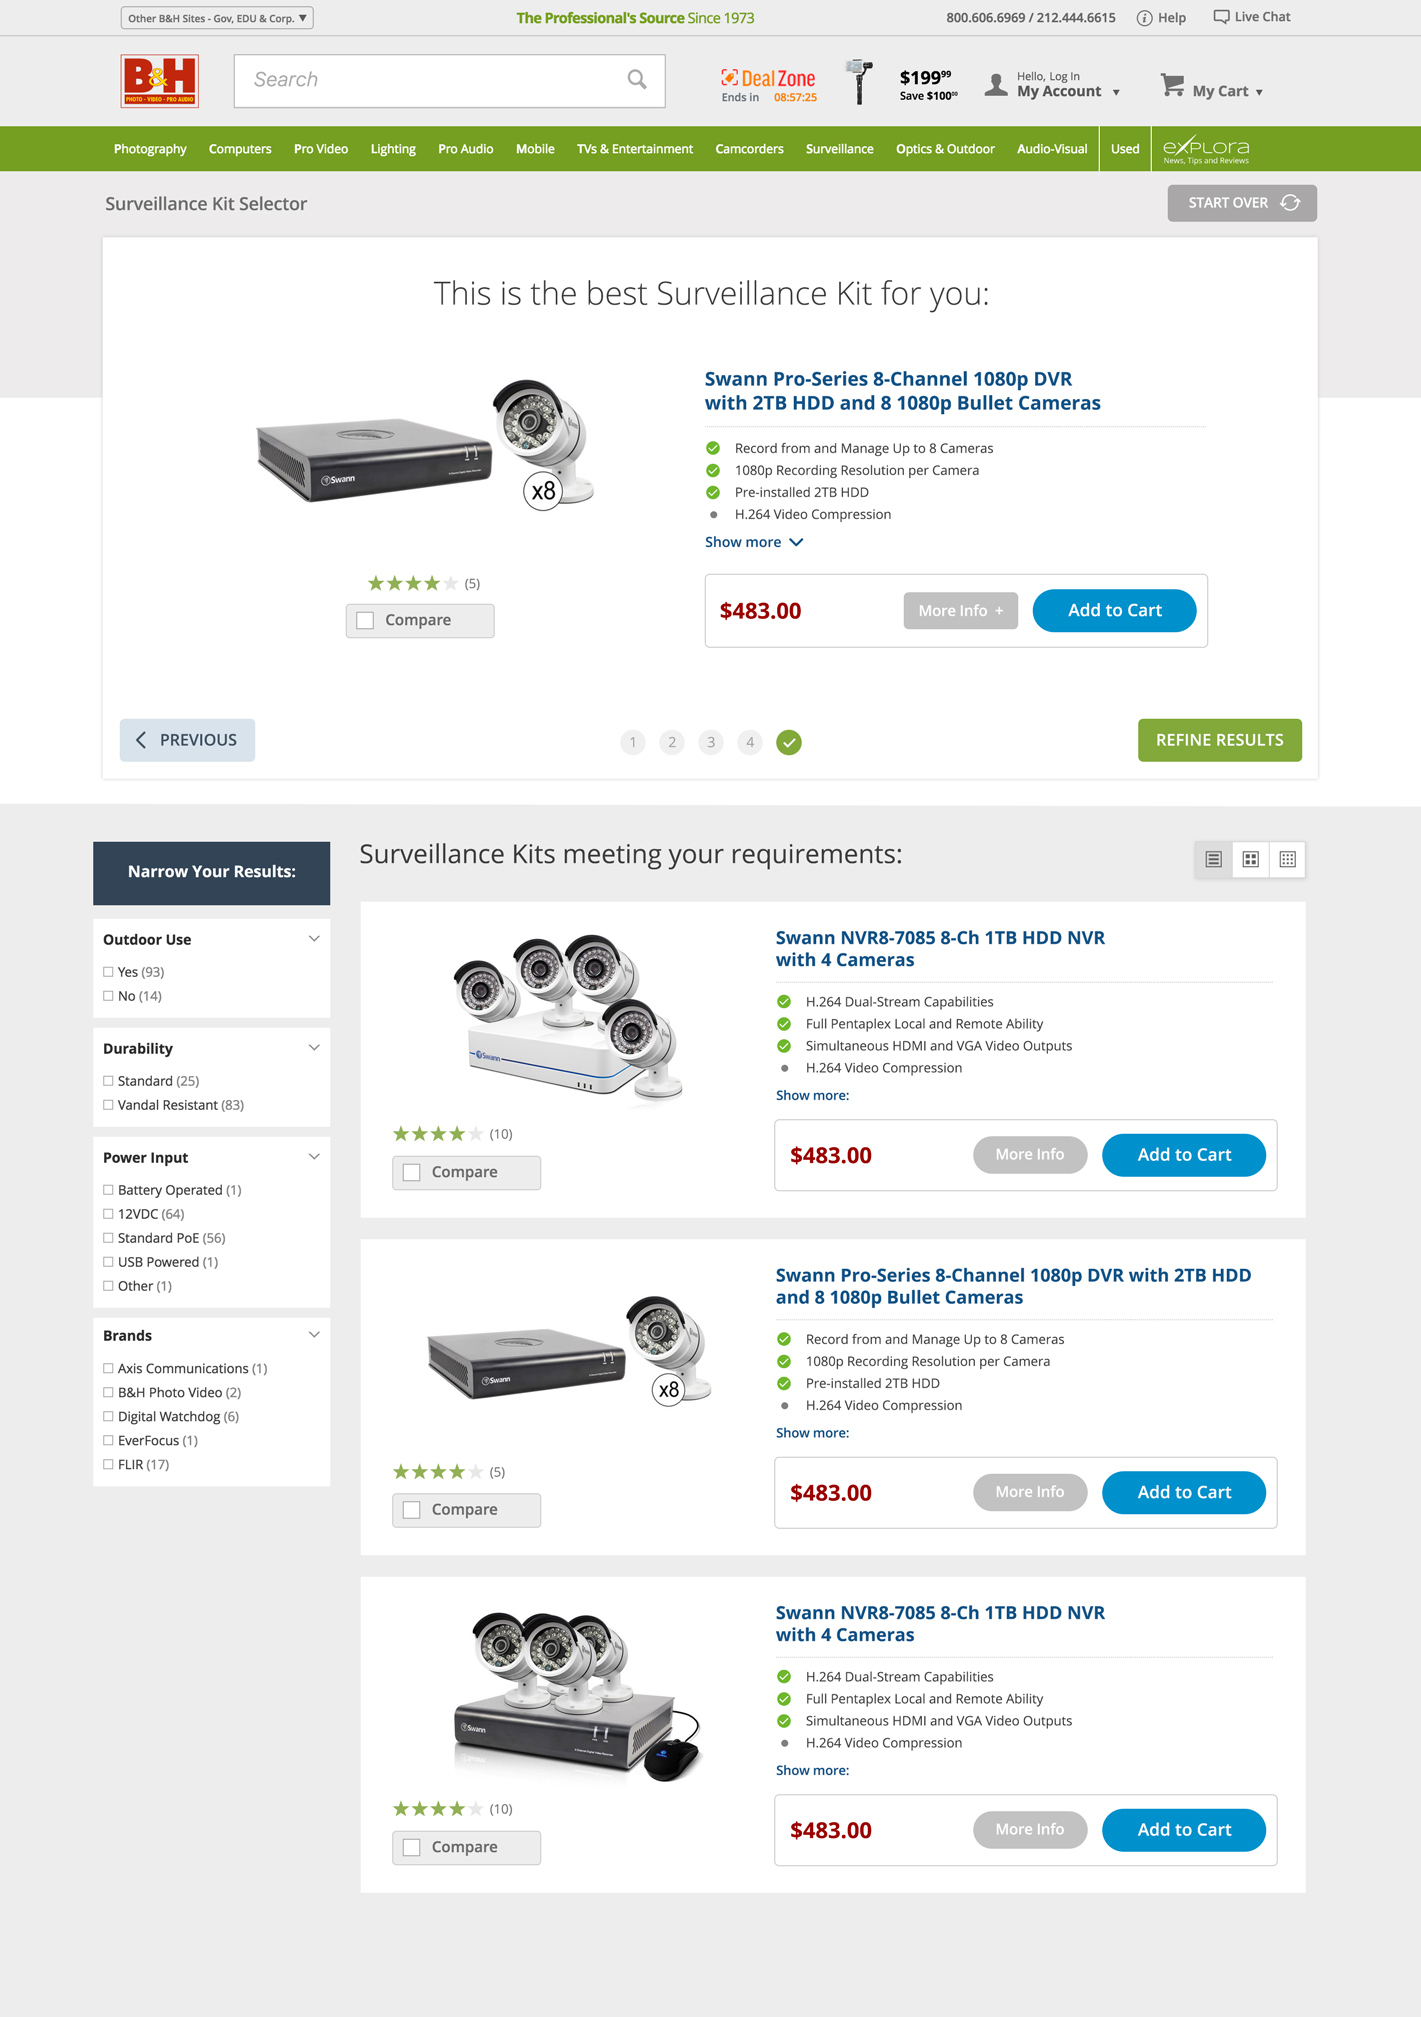Switch to list view layout icon
This screenshot has height=2017, width=1421.
pos(1214,859)
